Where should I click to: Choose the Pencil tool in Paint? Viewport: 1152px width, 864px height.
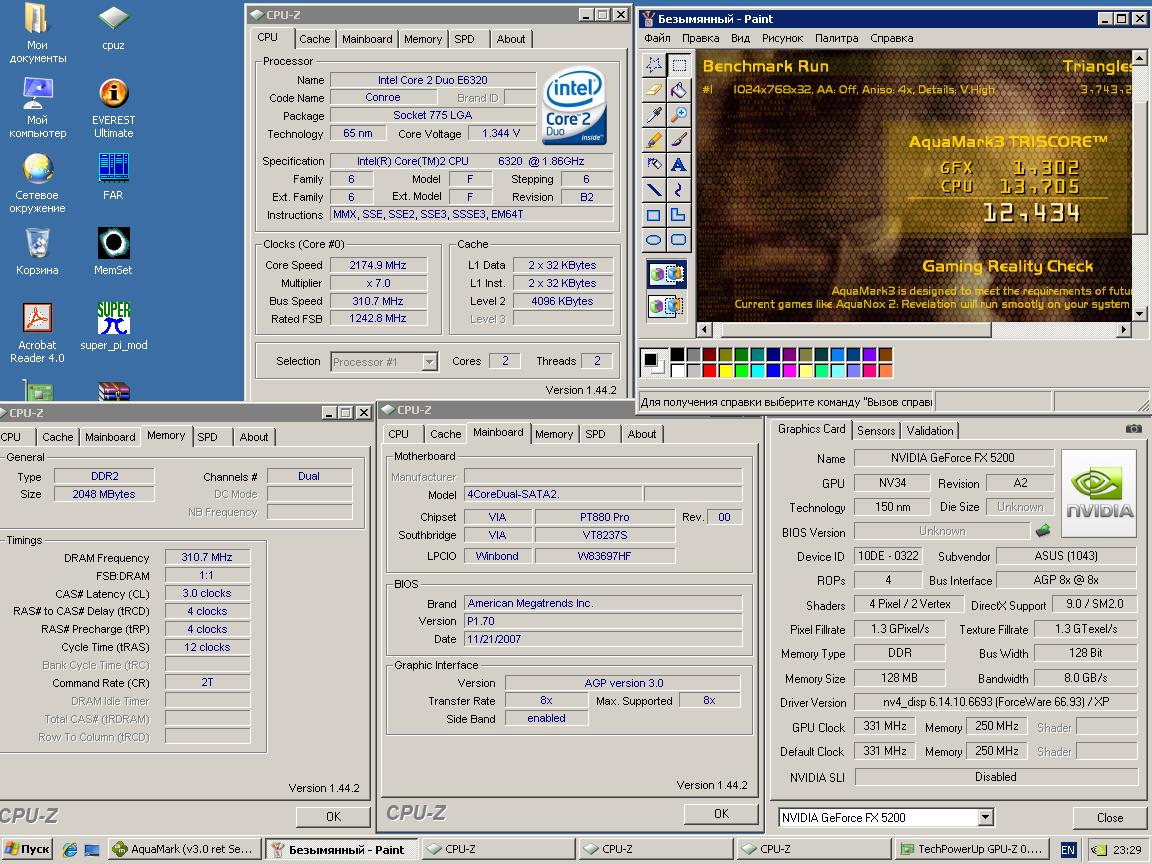653,140
